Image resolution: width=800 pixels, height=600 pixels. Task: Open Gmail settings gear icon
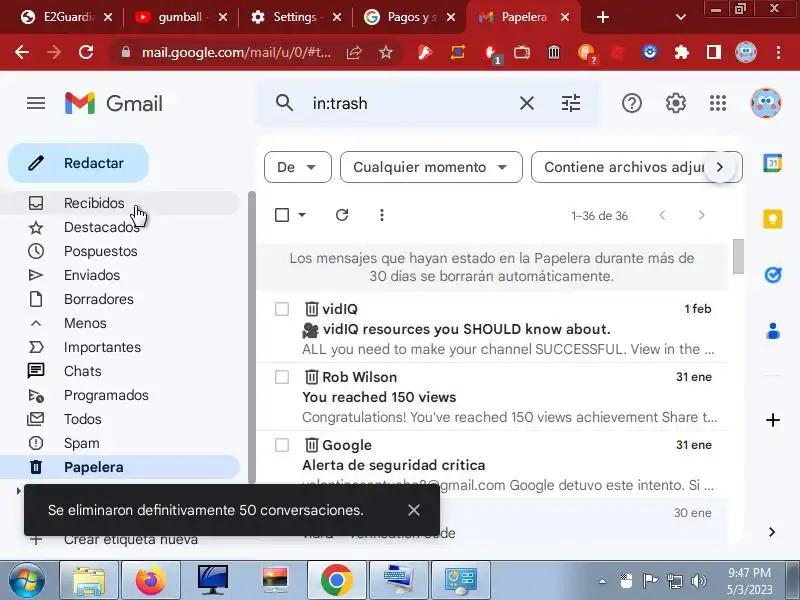click(676, 103)
